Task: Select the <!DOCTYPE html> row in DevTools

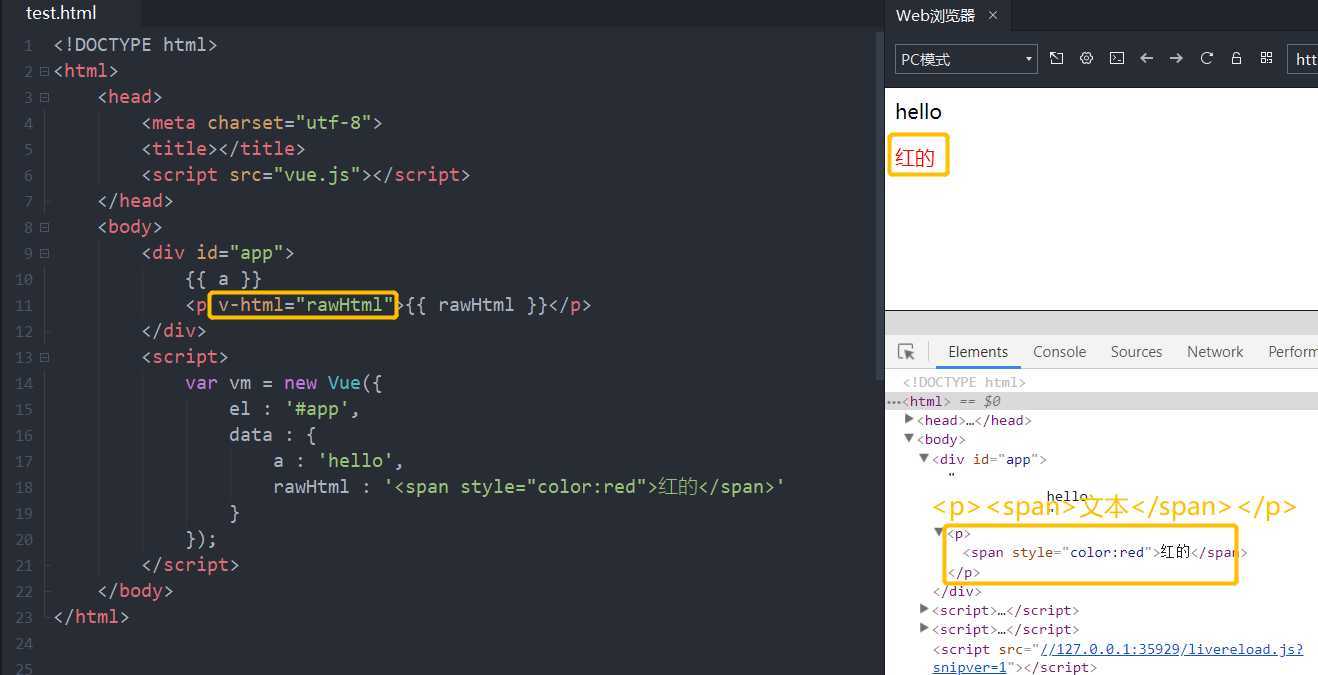Action: coord(964,382)
